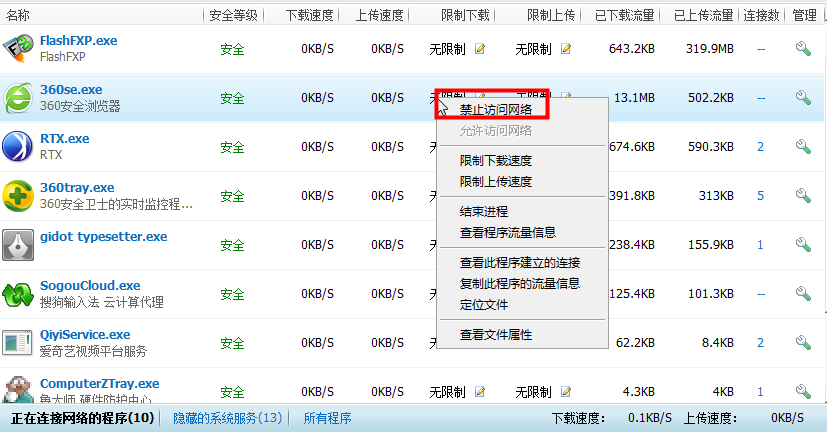This screenshot has height=432, width=827.
Task: Open manage wrench for QiyiService.exe
Action: (x=803, y=343)
